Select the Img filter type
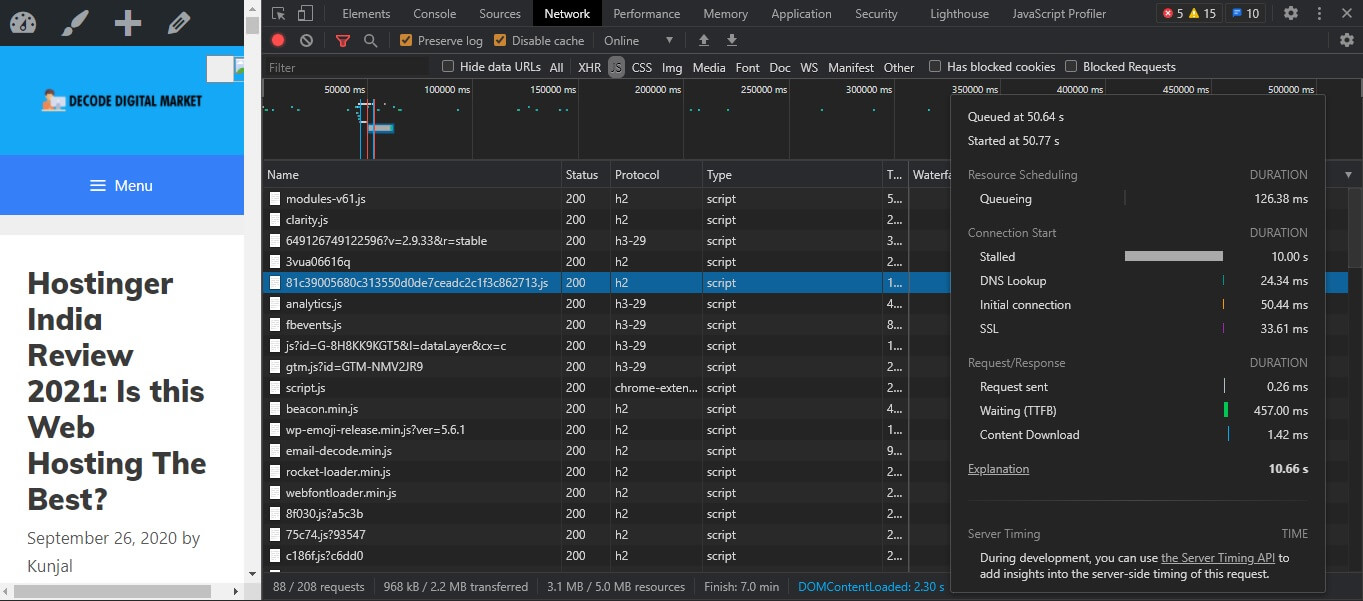Viewport: 1363px width, 601px height. (x=672, y=67)
